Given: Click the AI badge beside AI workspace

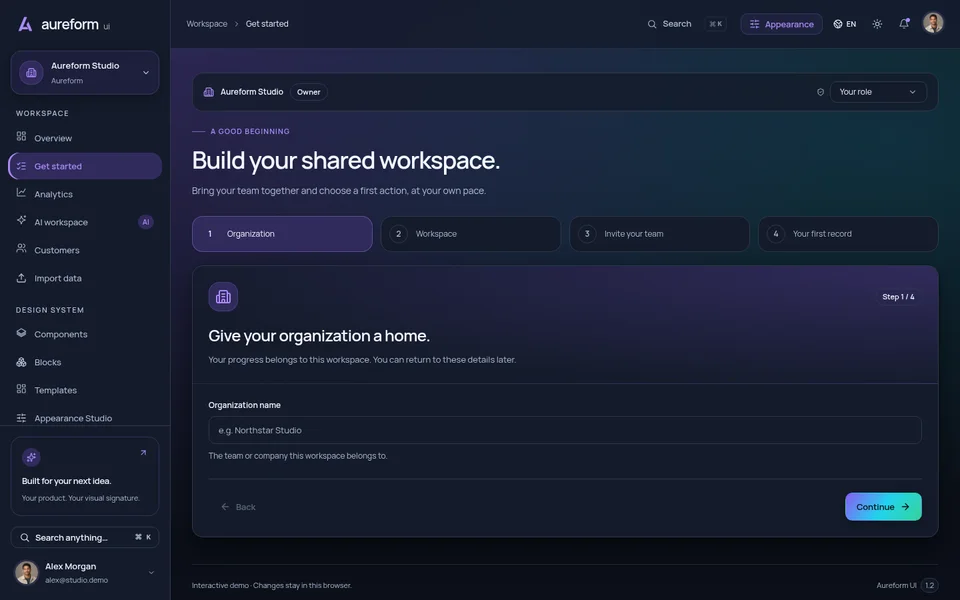Looking at the screenshot, I should pyautogui.click(x=145, y=222).
